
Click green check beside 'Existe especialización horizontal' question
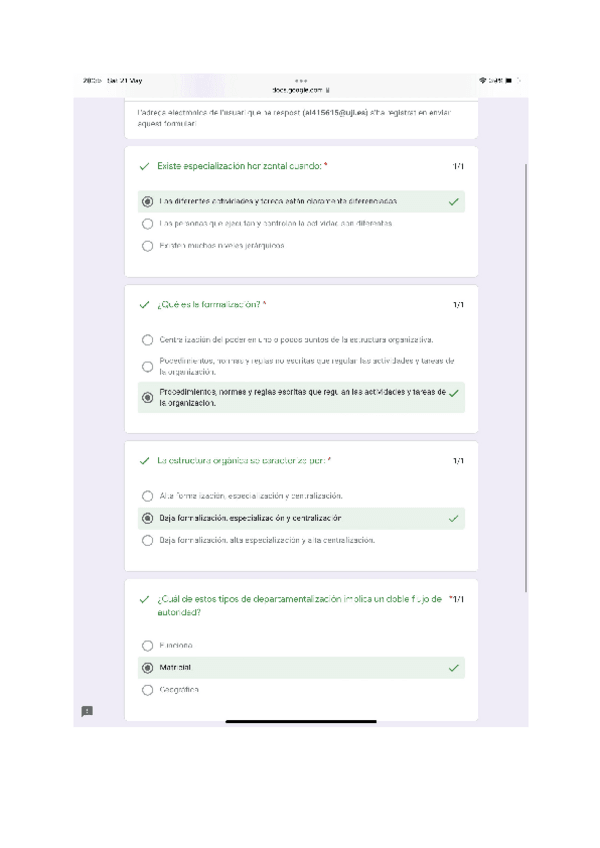(x=145, y=166)
